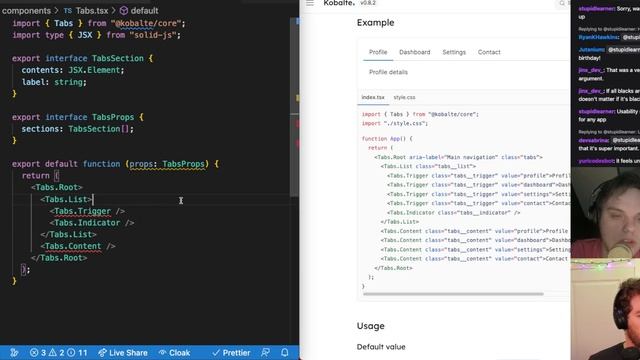The image size is (640, 360).
Task: Click the Example heading
Action: [376, 23]
